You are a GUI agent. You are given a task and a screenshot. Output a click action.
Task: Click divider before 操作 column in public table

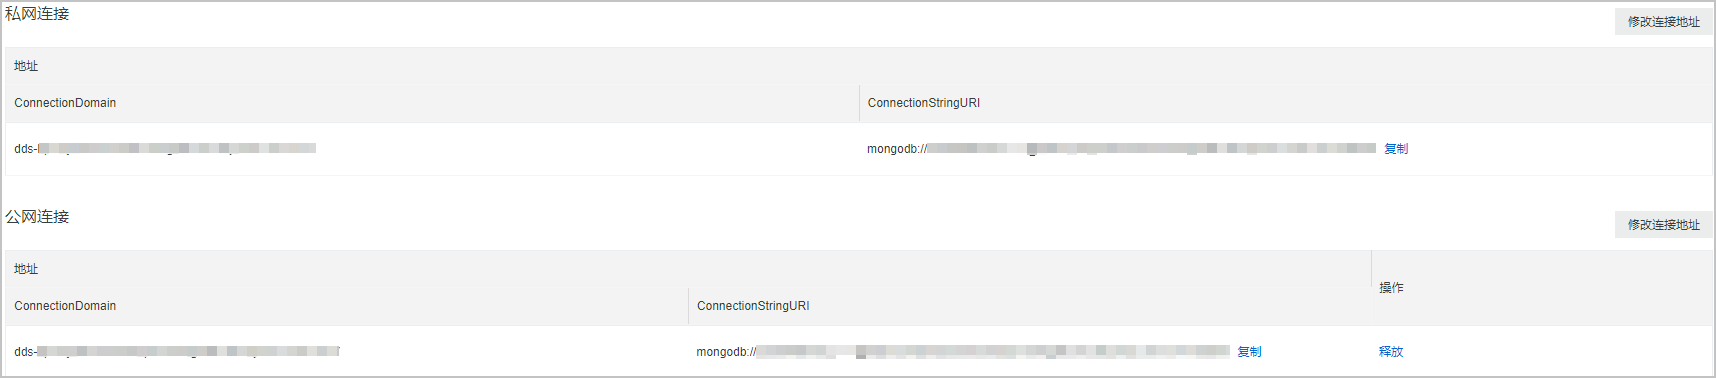pyautogui.click(x=1371, y=270)
